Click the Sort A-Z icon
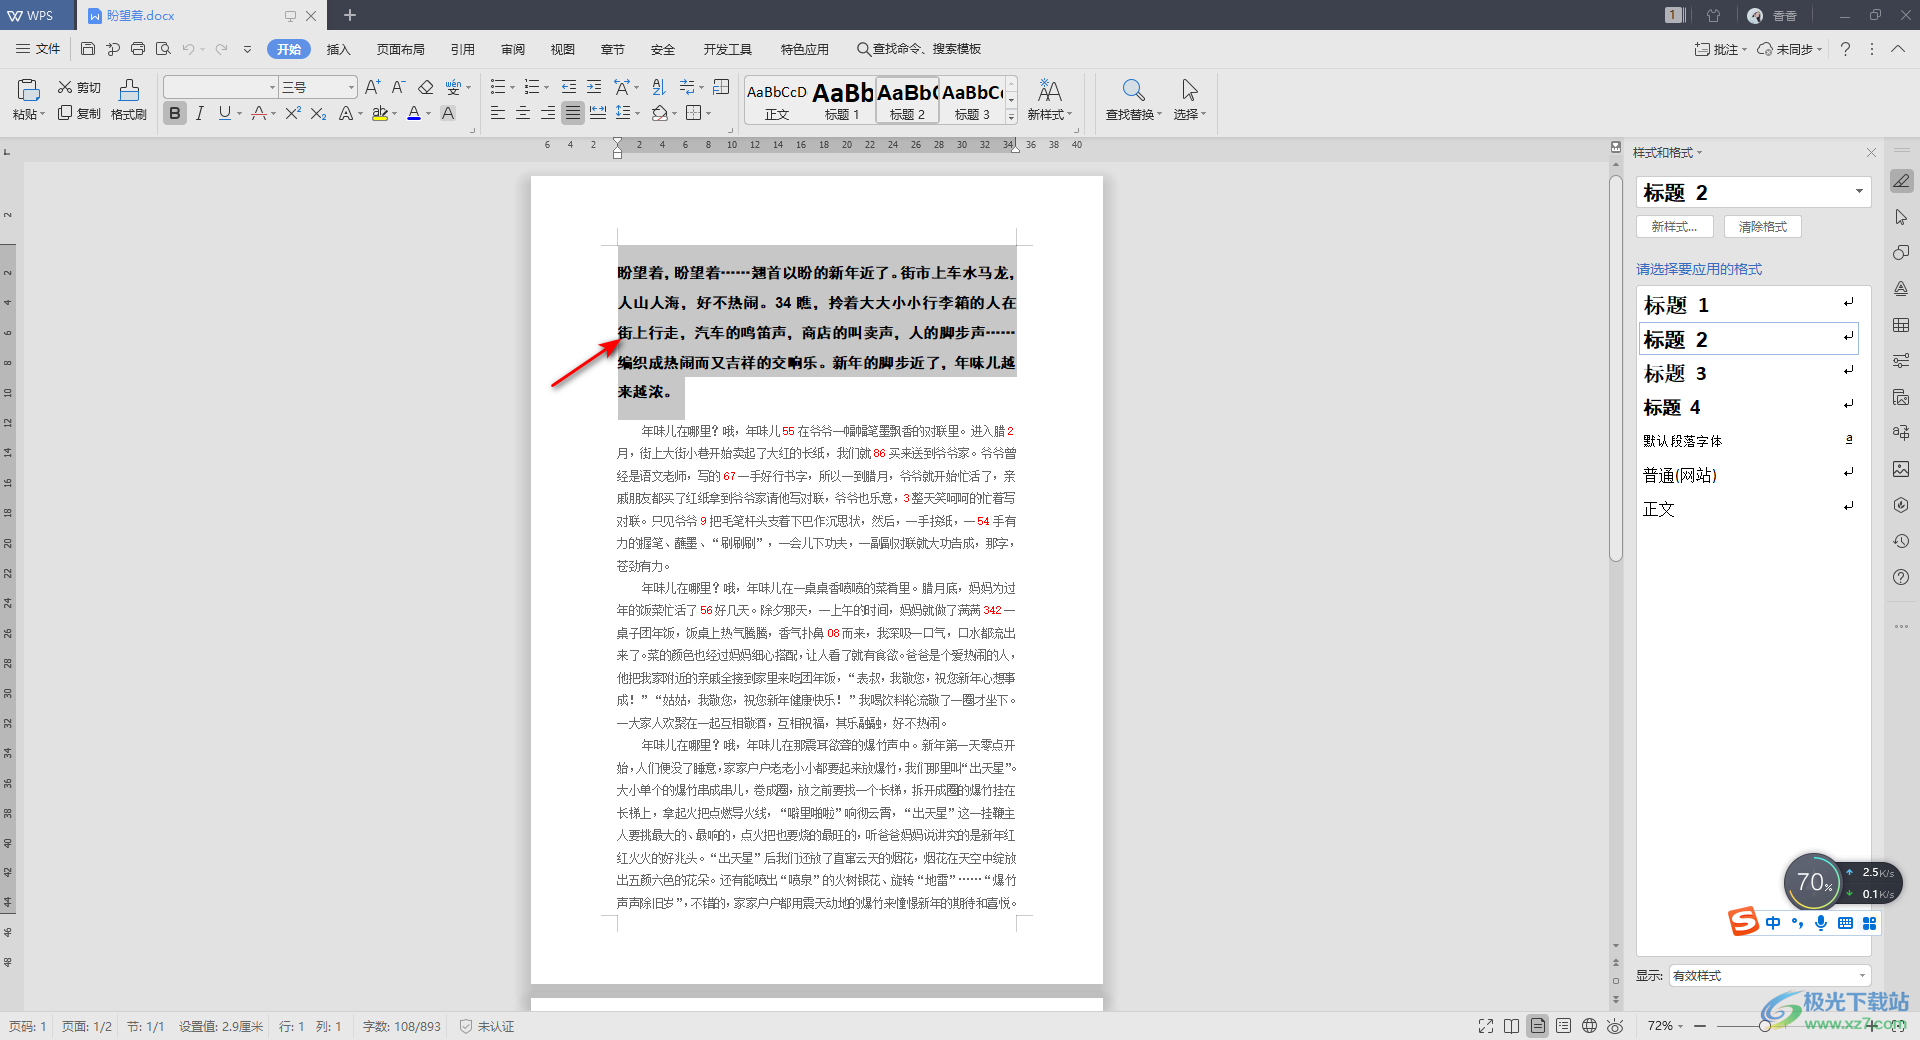Viewport: 1920px width, 1040px height. point(658,87)
